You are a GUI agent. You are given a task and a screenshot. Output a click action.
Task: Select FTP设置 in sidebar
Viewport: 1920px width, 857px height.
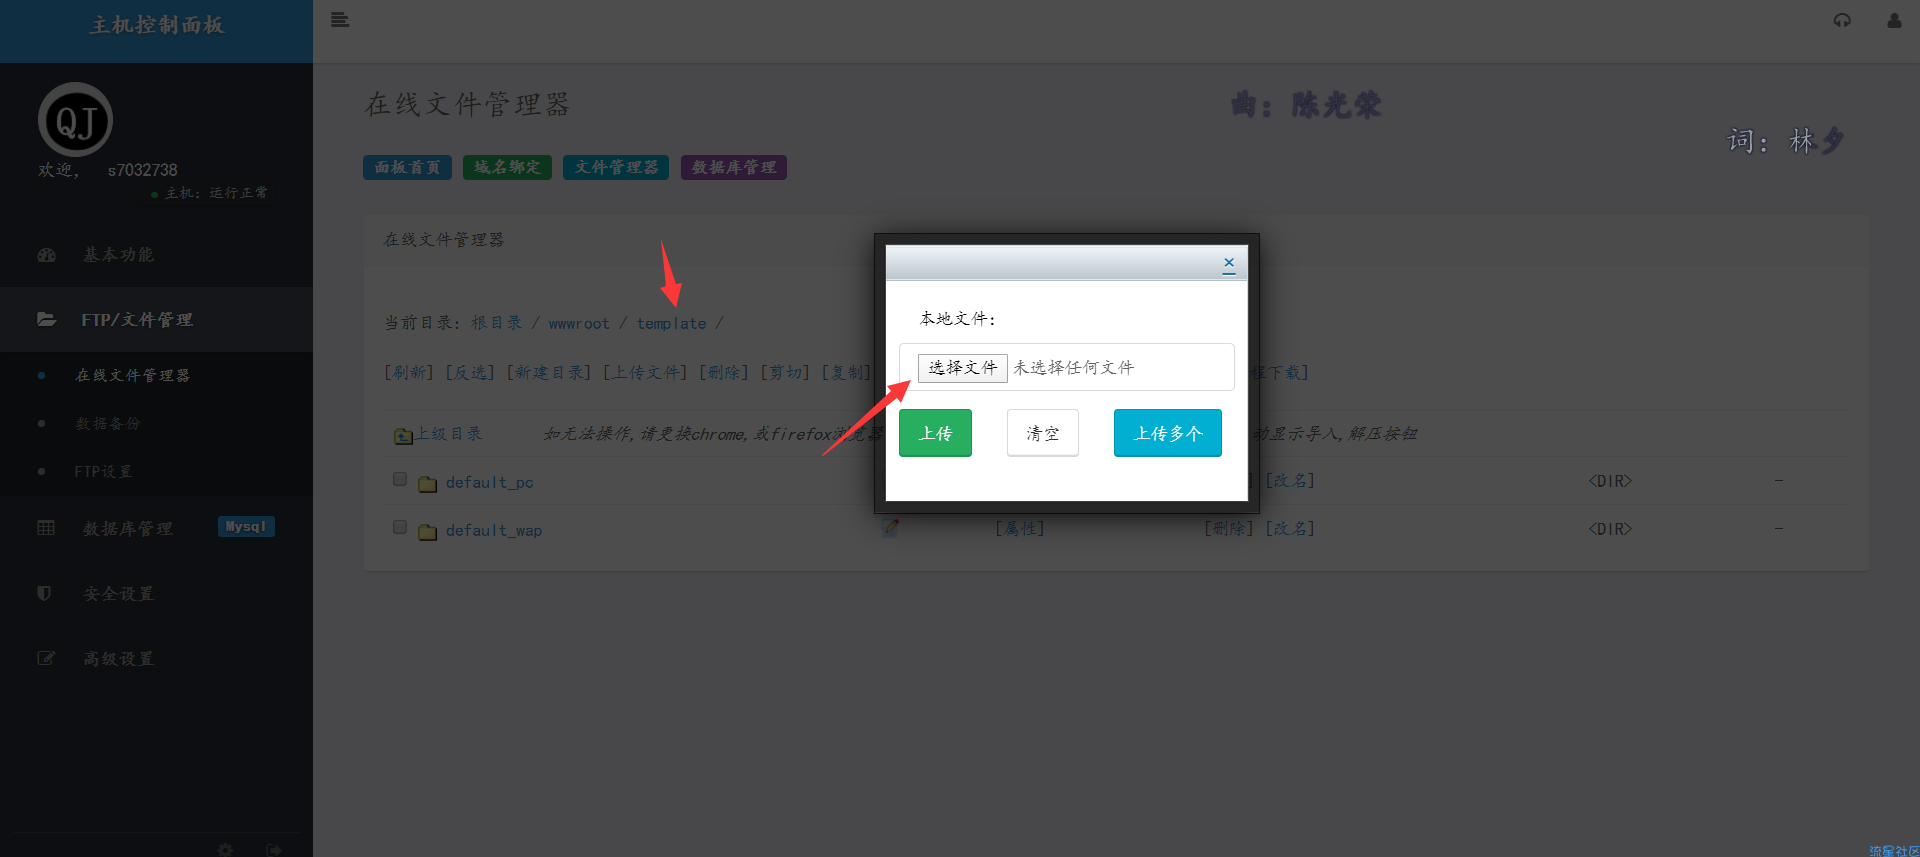(103, 471)
